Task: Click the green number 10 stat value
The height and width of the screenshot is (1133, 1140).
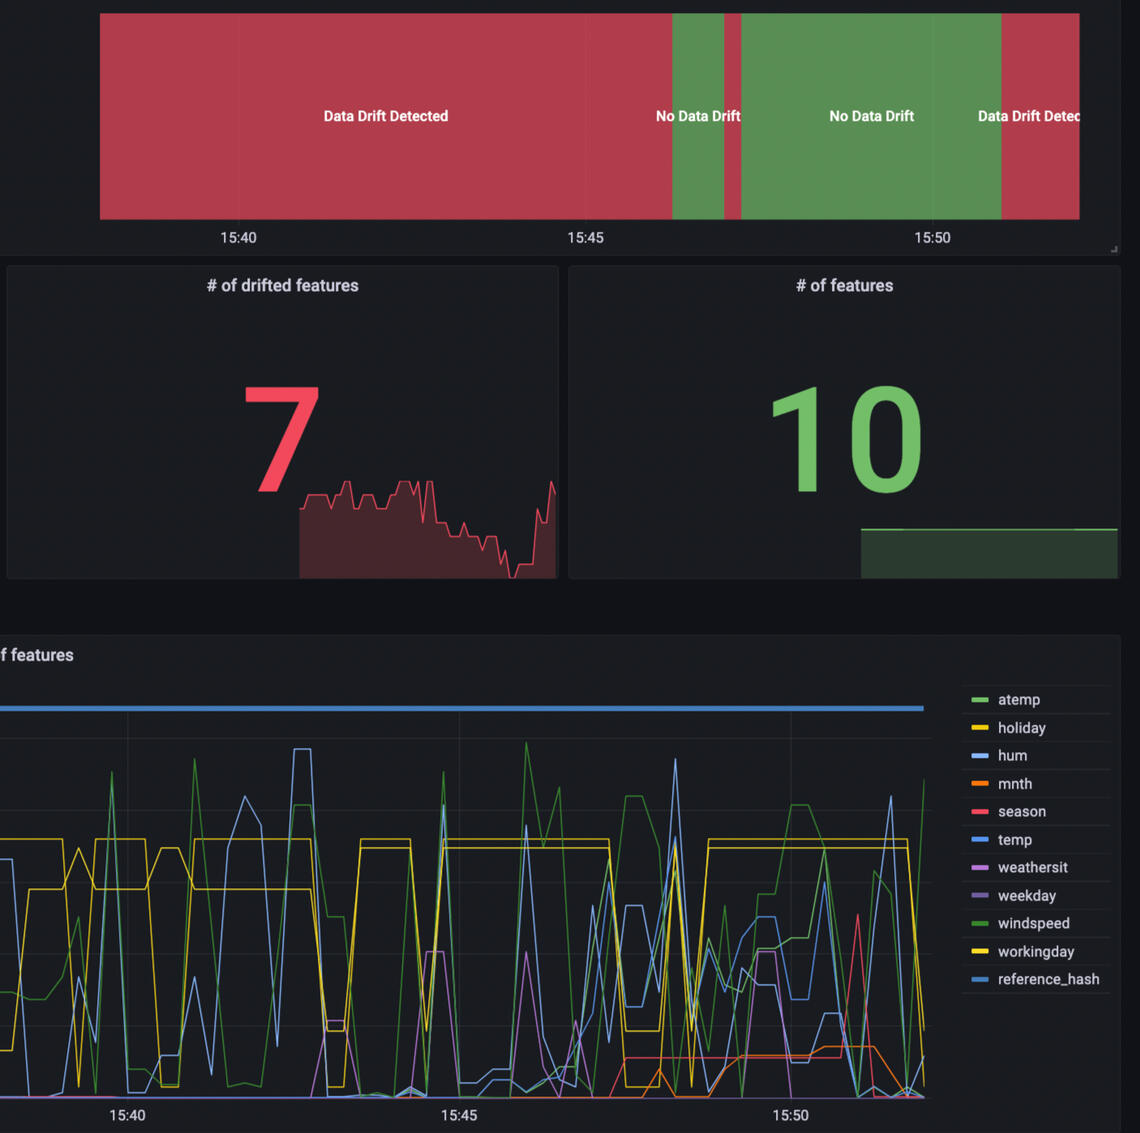Action: [x=845, y=440]
